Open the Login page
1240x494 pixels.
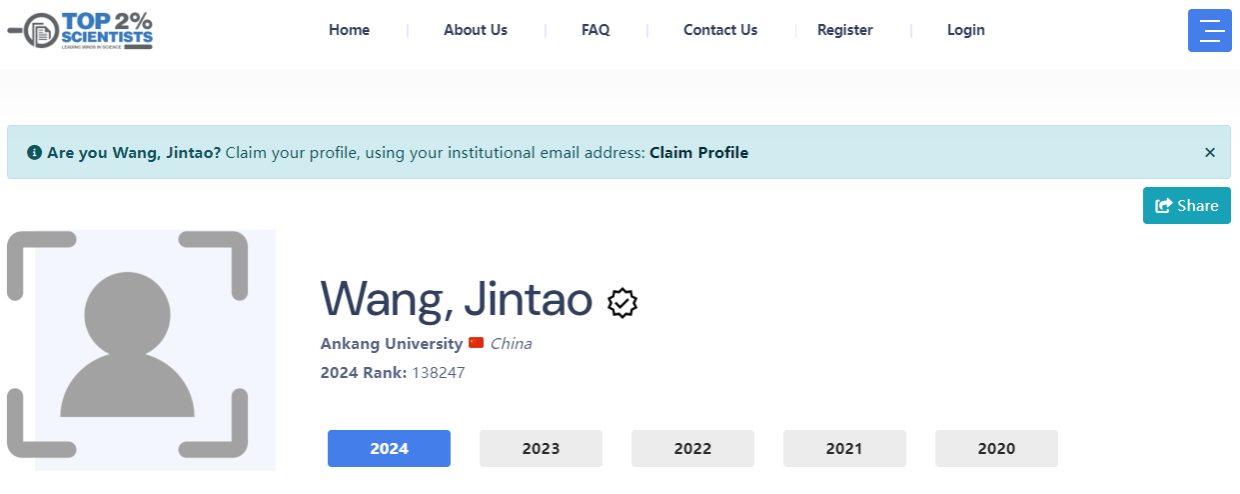click(966, 30)
